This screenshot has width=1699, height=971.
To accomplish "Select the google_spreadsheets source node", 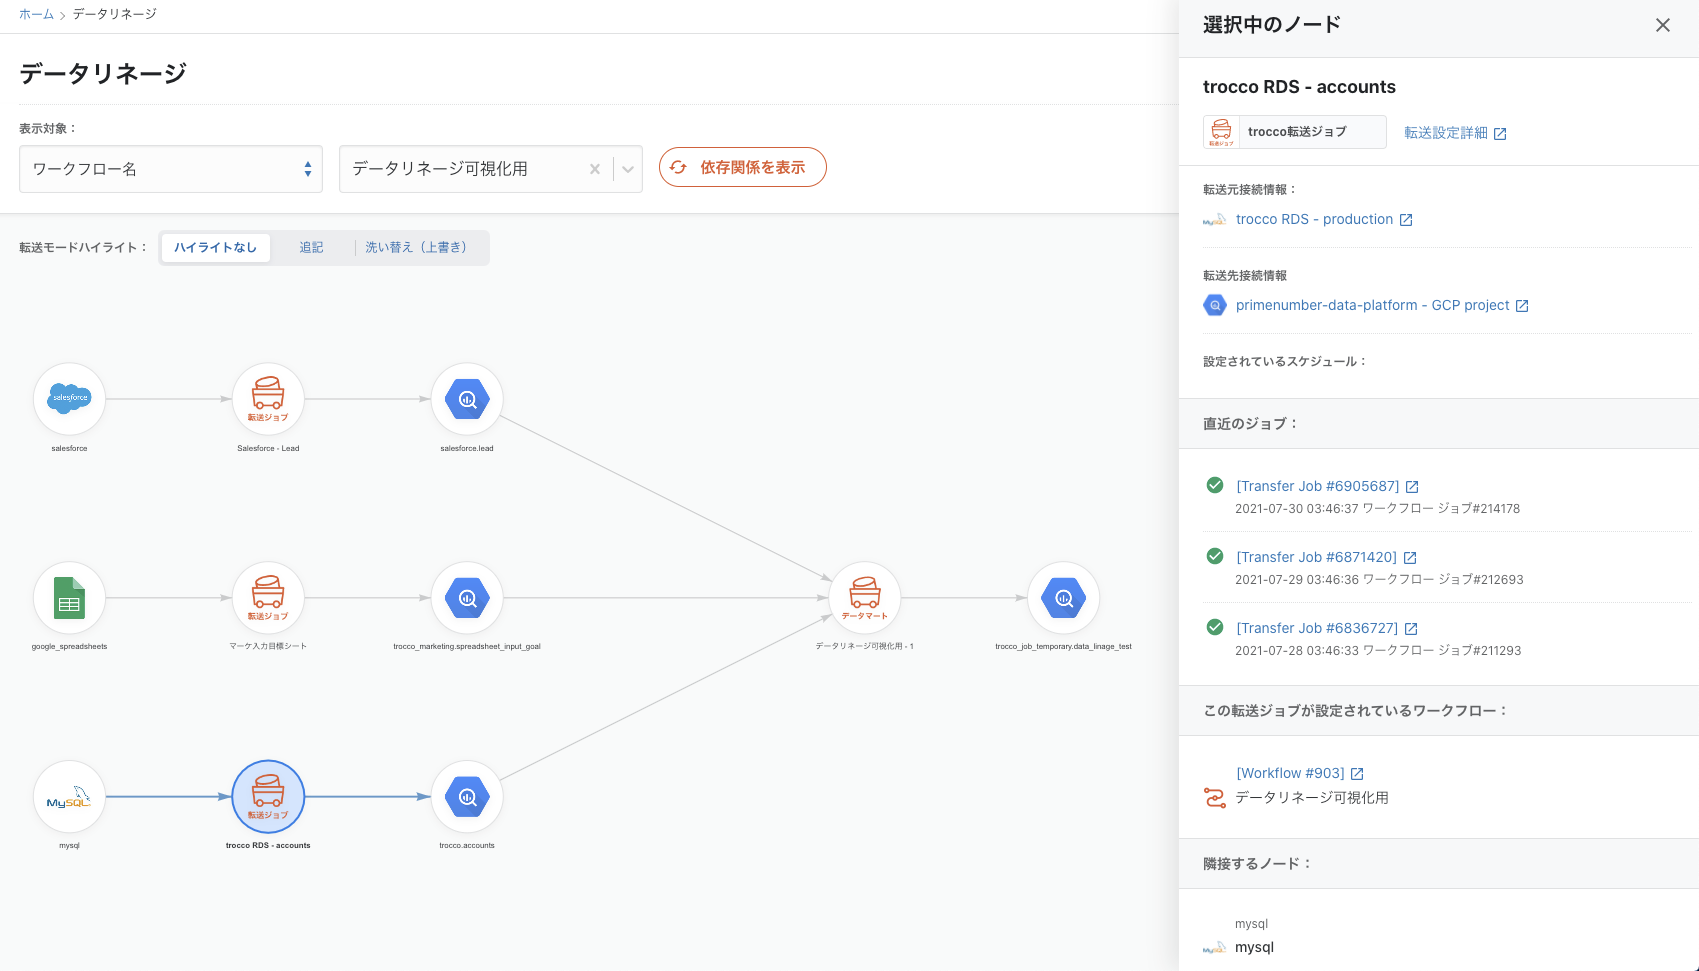I will point(69,598).
